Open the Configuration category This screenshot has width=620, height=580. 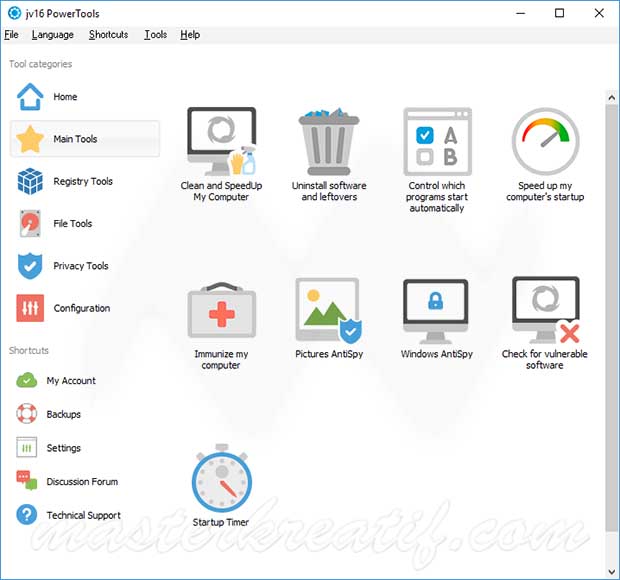(x=81, y=308)
